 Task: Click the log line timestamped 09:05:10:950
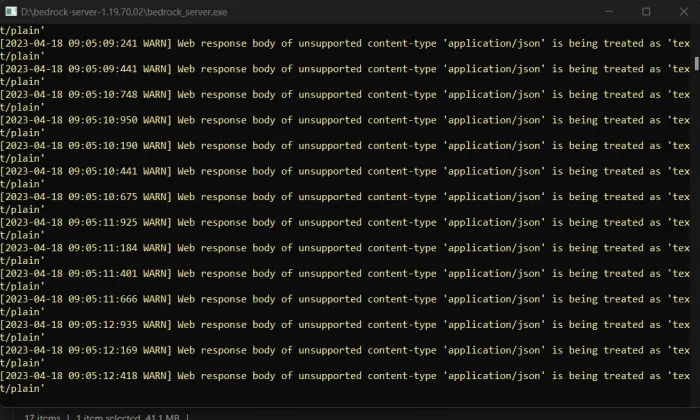coord(345,120)
